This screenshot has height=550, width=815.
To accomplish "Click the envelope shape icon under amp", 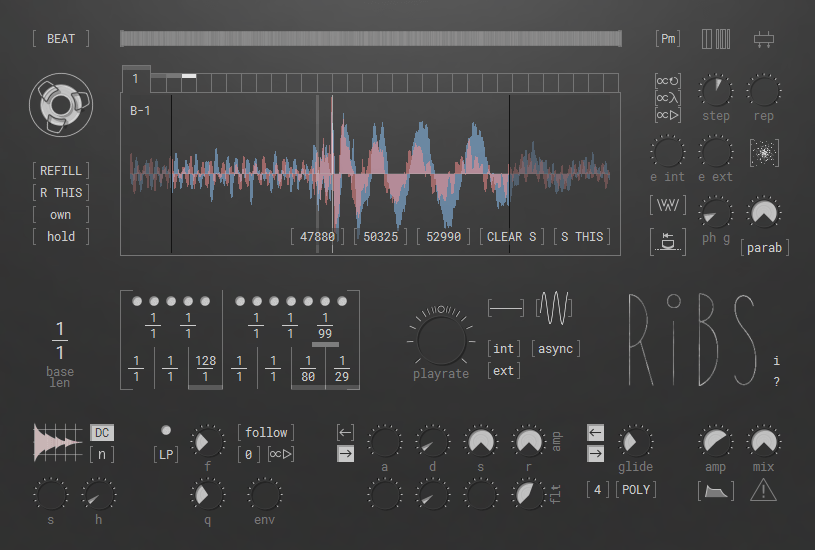I will tap(715, 490).
